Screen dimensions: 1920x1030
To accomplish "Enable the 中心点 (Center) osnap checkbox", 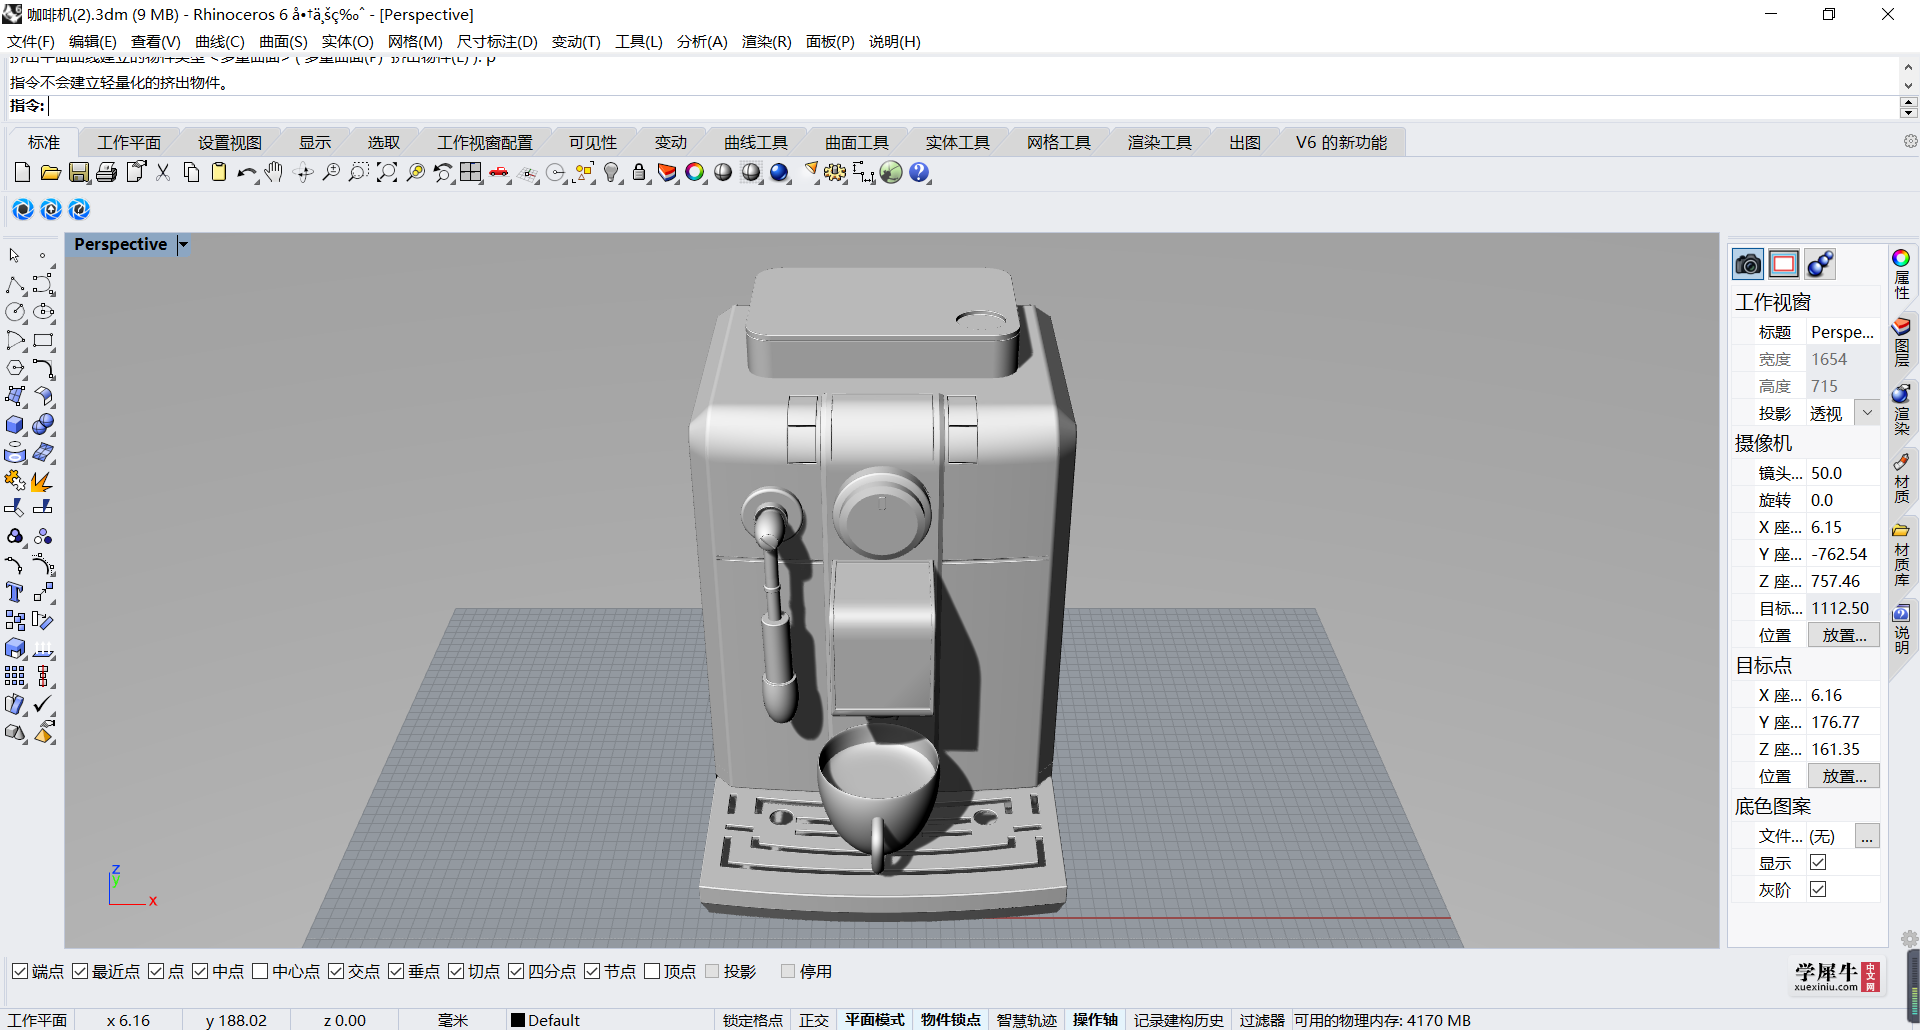I will click(260, 971).
